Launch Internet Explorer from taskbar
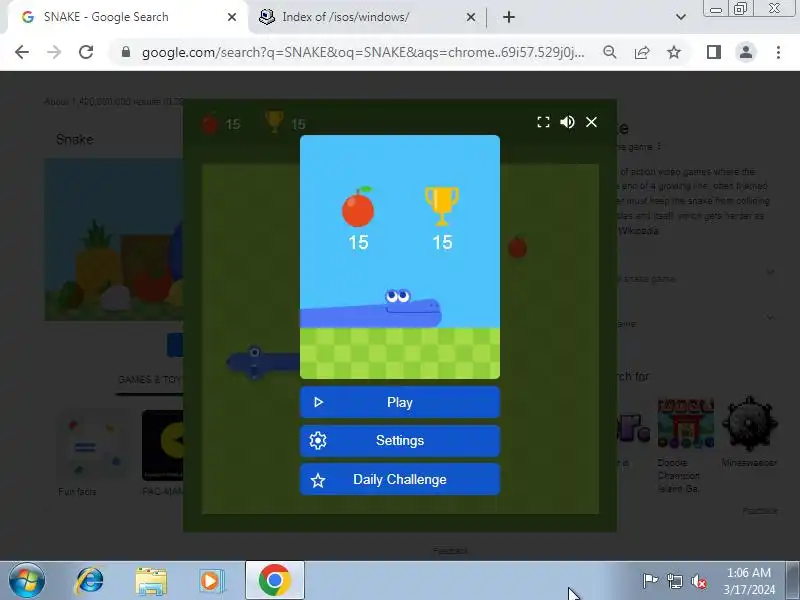The width and height of the screenshot is (800, 600). (89, 581)
